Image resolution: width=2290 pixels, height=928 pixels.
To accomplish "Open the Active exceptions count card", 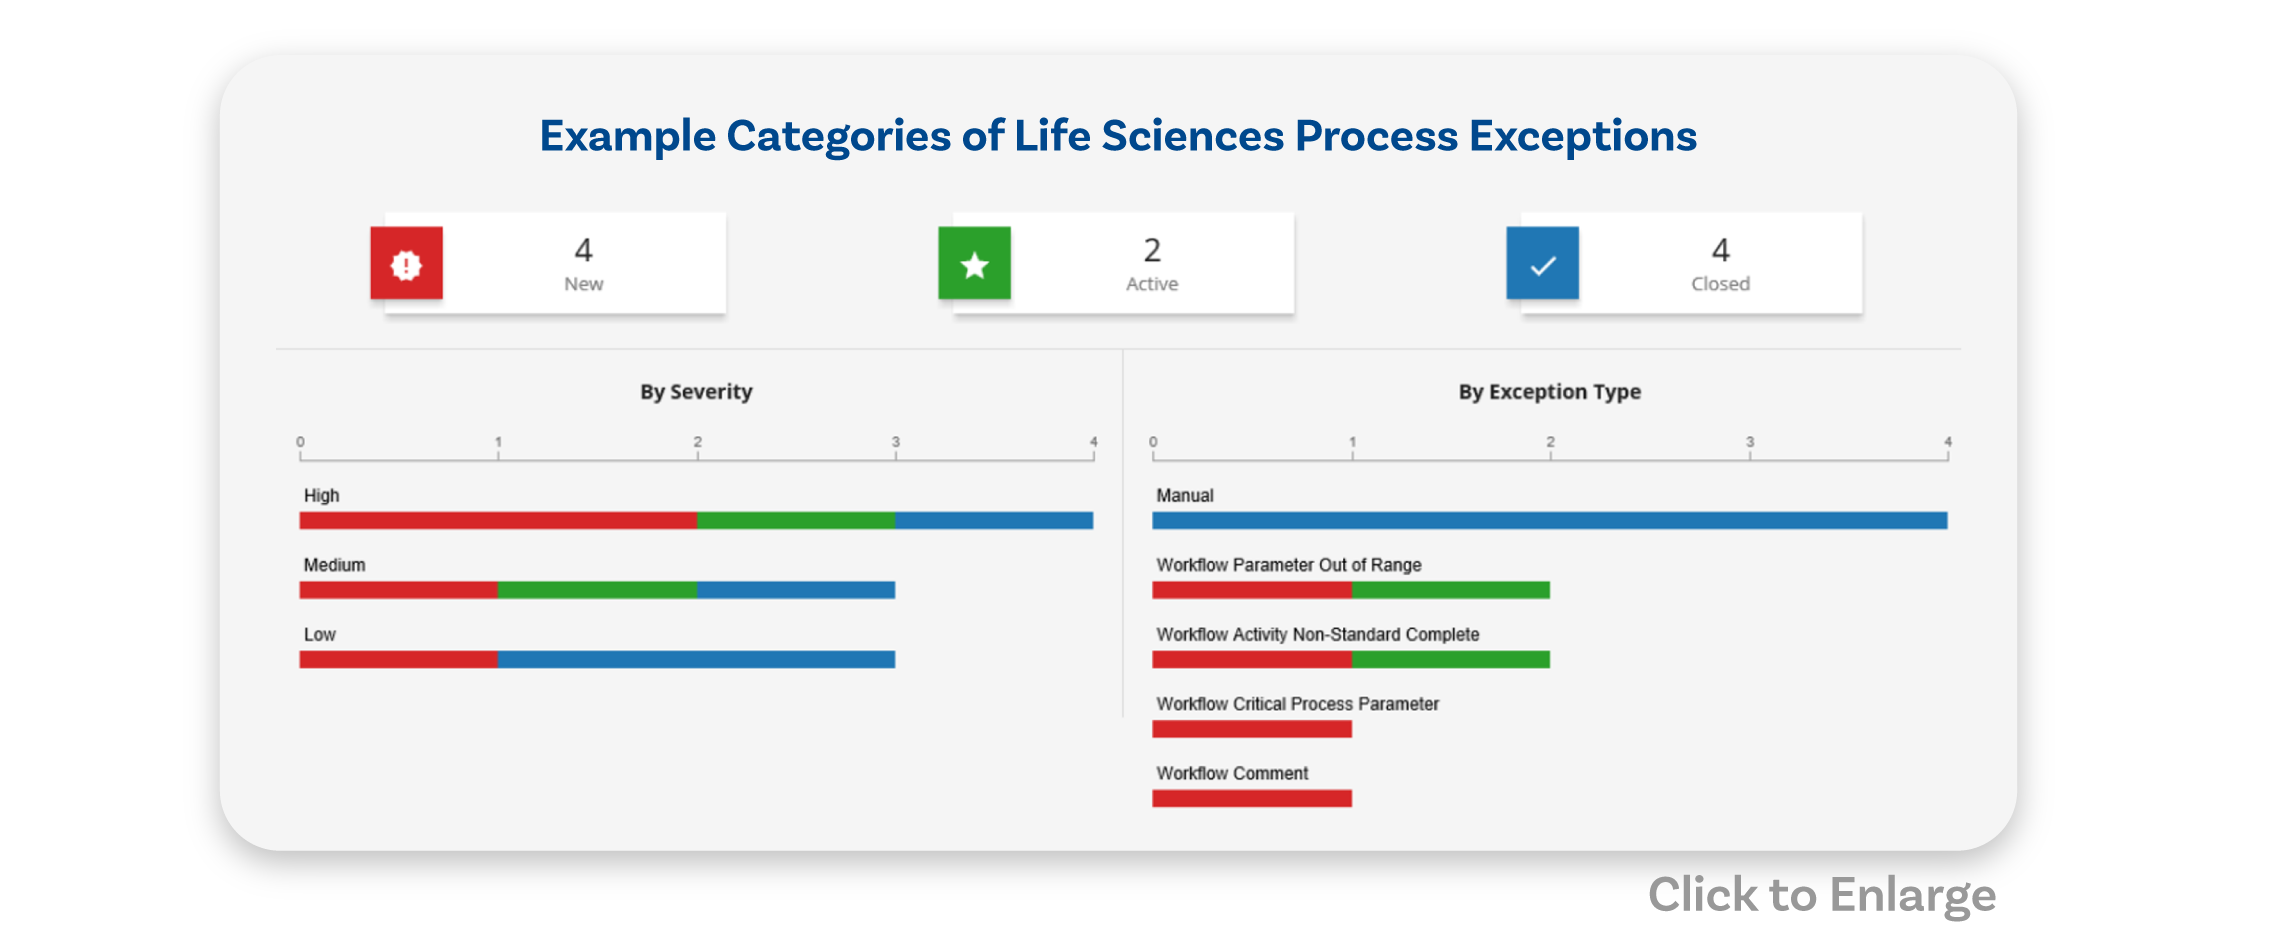I will (x=1152, y=264).
